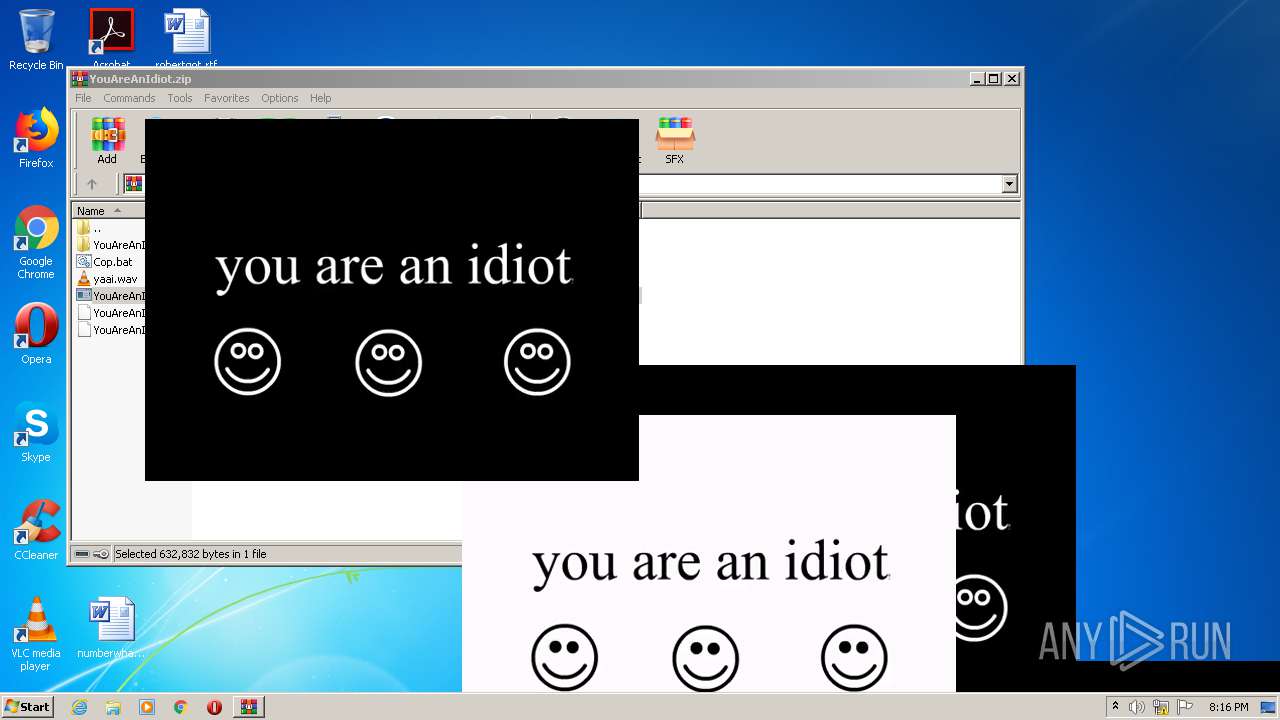The width and height of the screenshot is (1280, 720).
Task: Click the drive icon in WinRAR status bar
Action: click(x=82, y=554)
